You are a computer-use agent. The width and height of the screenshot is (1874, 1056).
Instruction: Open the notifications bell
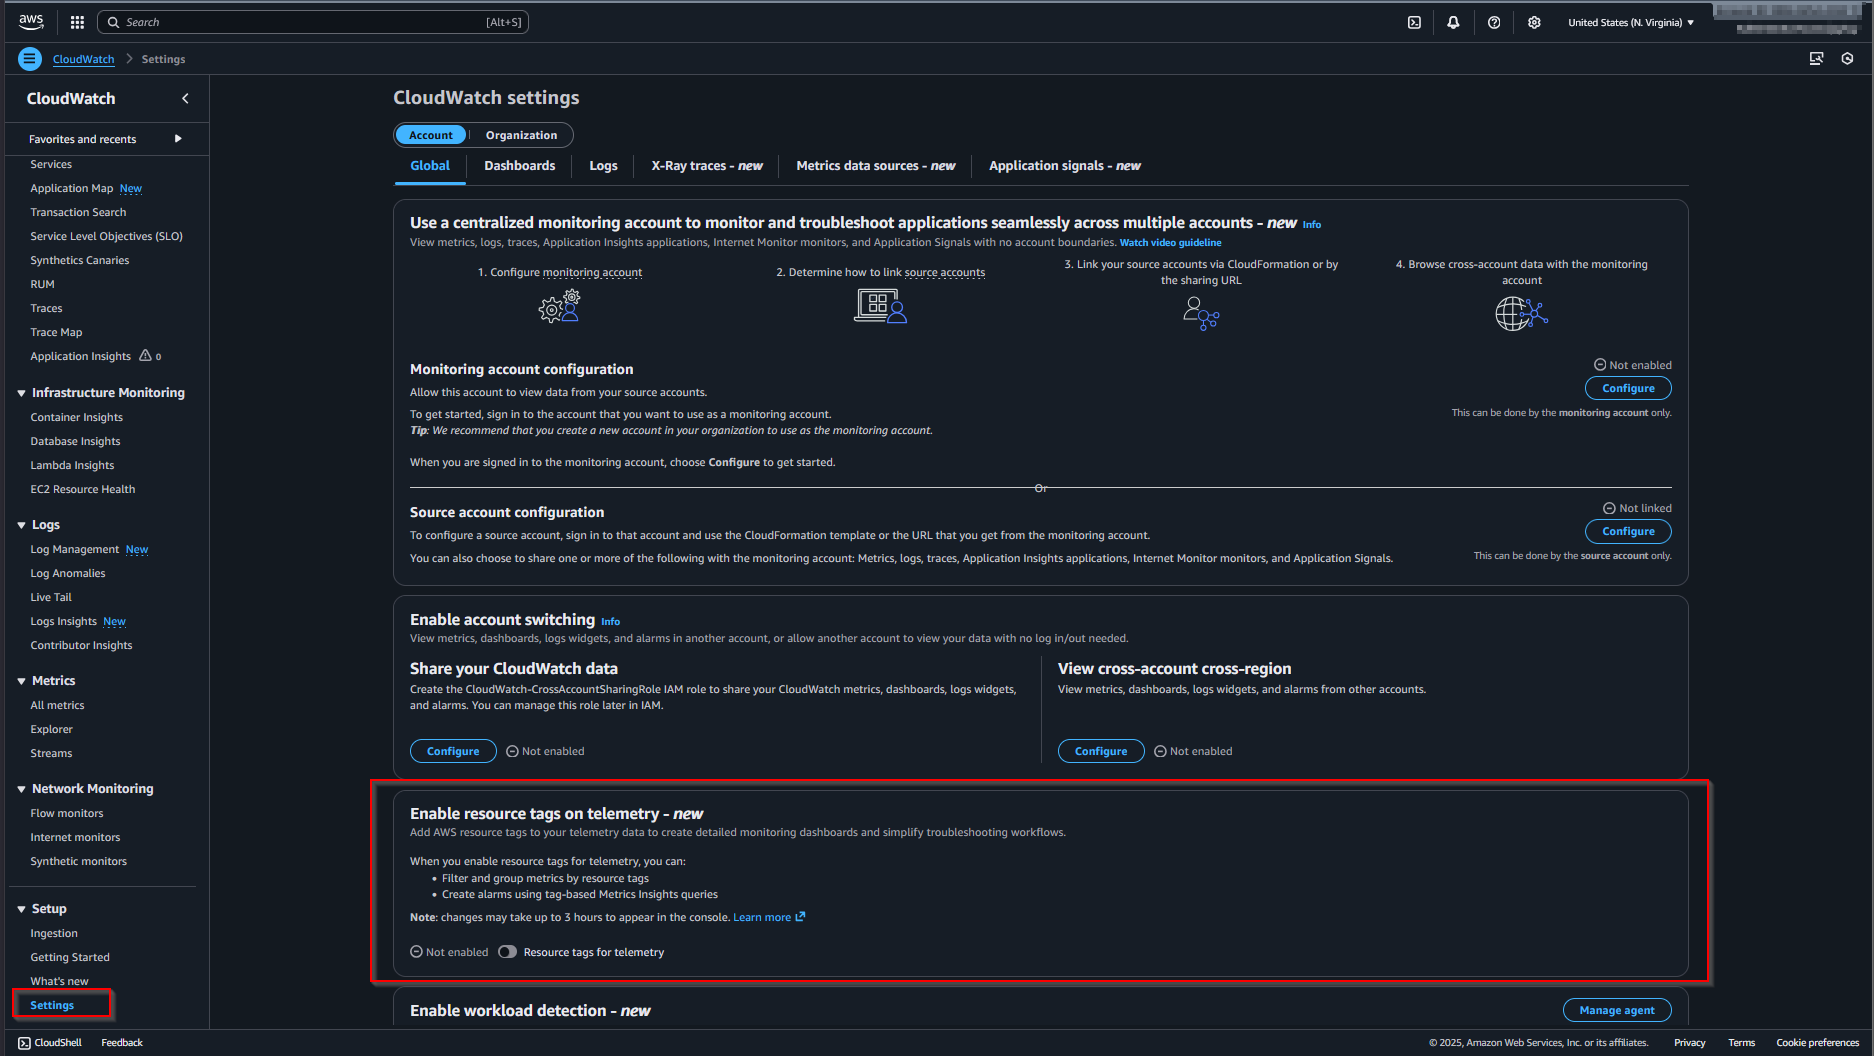pos(1454,21)
